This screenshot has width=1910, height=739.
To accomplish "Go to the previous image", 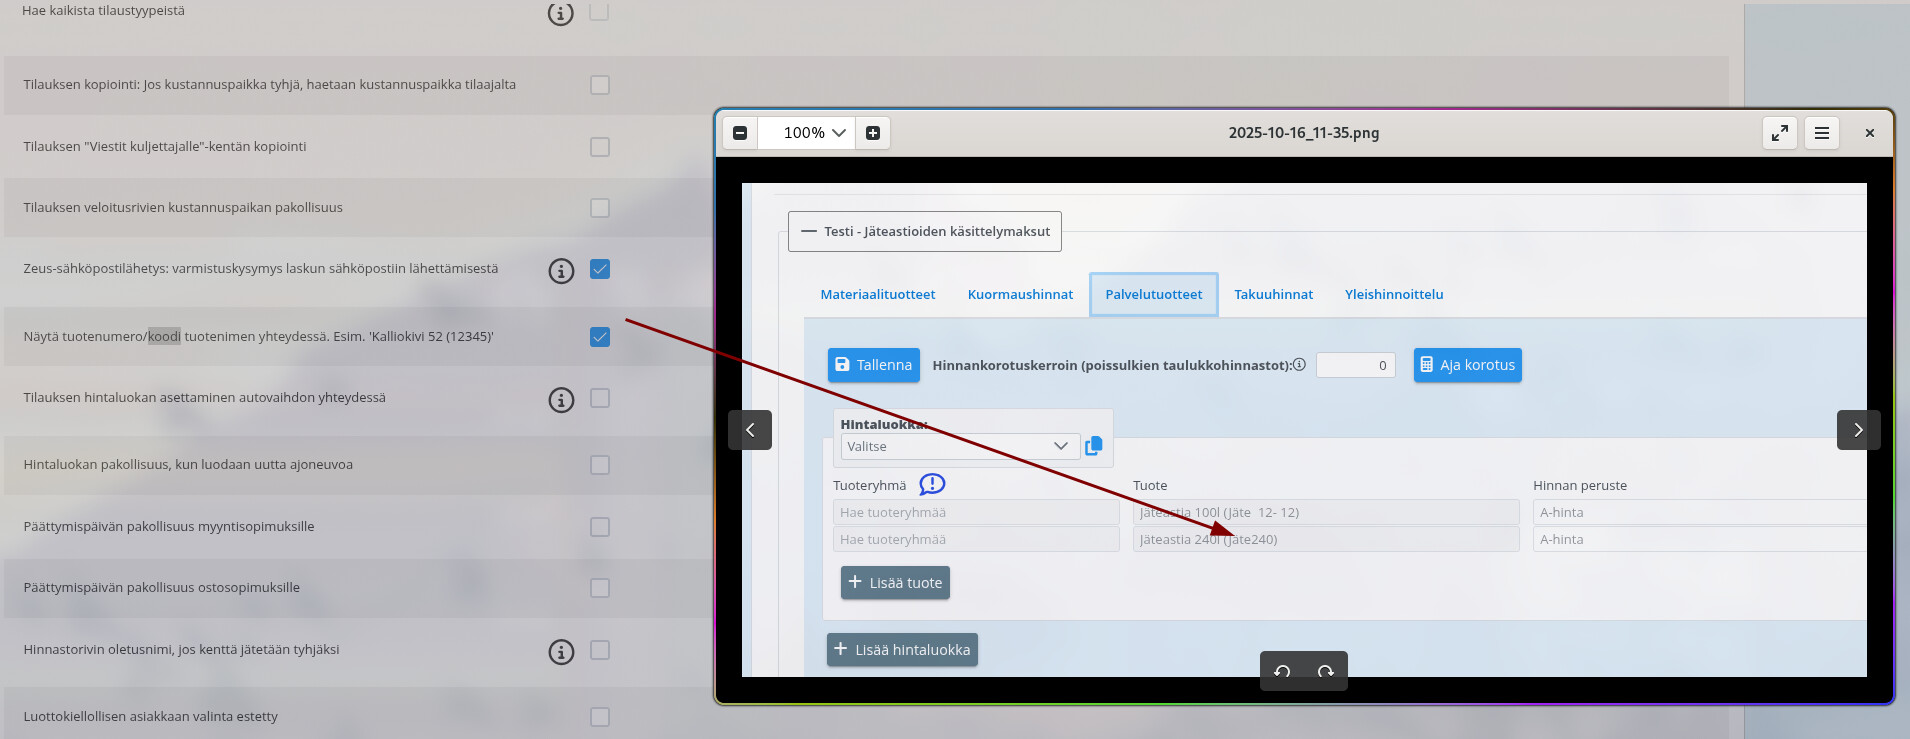I will coord(750,430).
